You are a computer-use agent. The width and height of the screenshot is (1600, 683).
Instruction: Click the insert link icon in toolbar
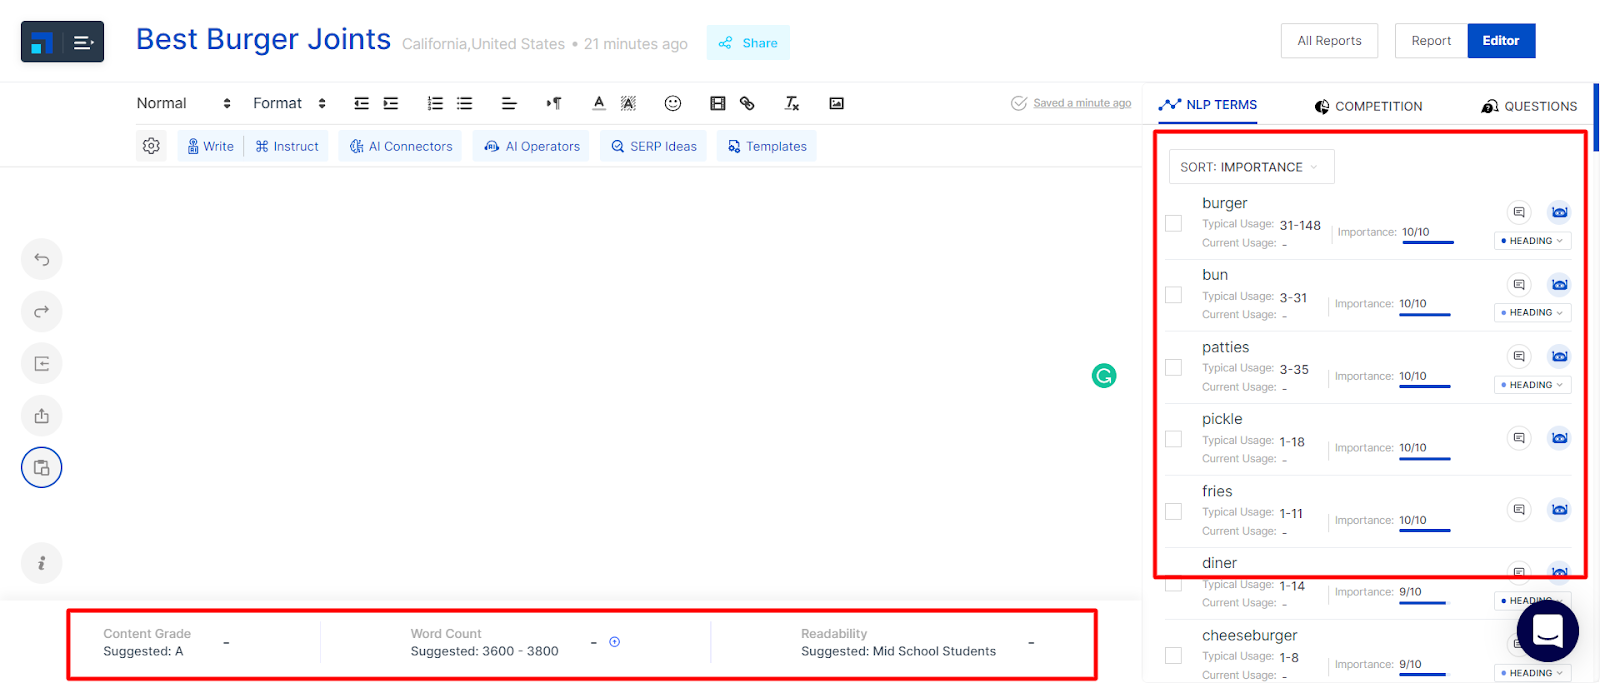click(747, 103)
